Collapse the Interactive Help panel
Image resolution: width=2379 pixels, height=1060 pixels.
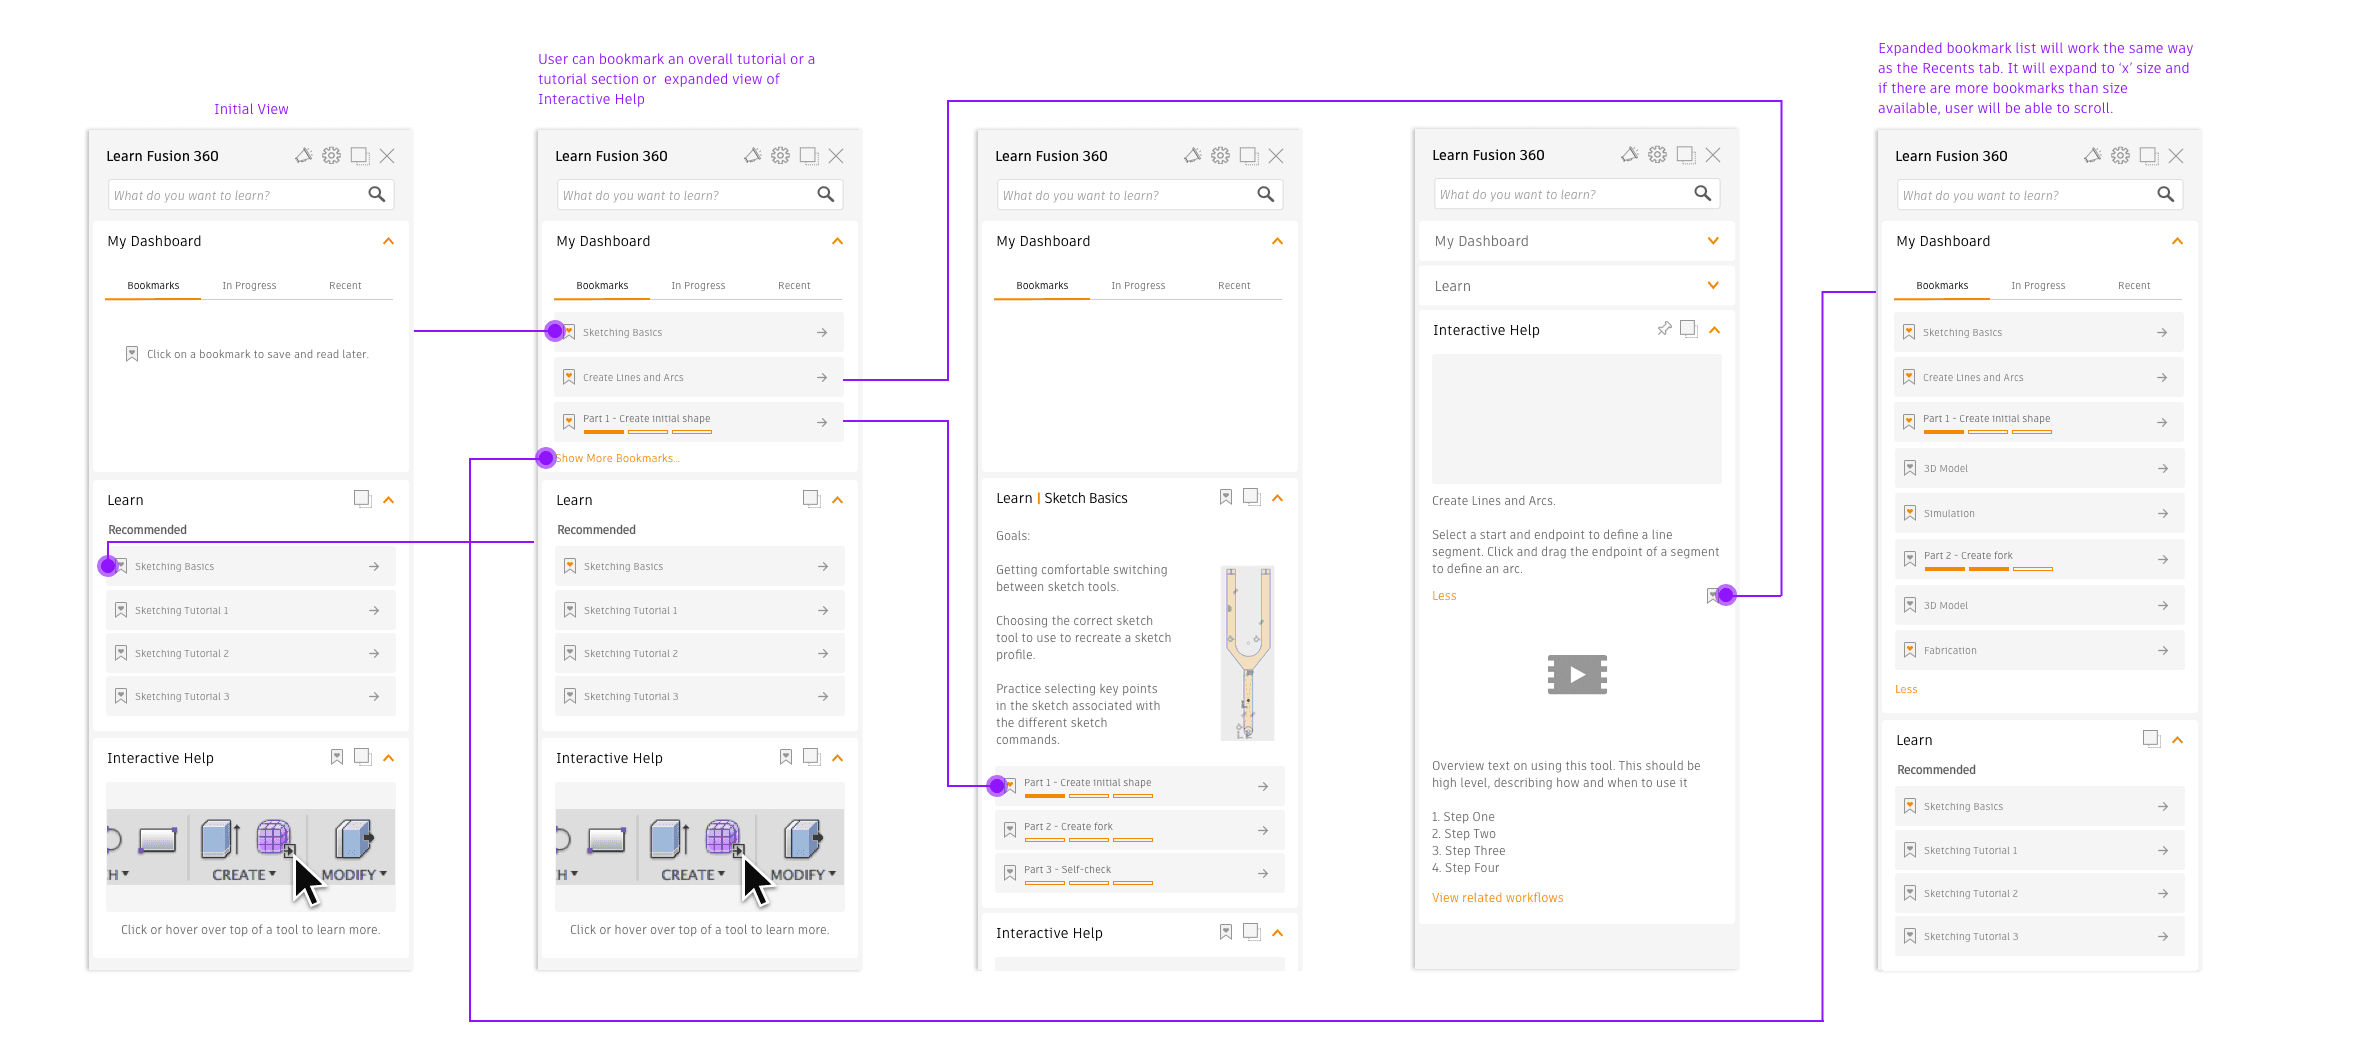click(x=389, y=757)
